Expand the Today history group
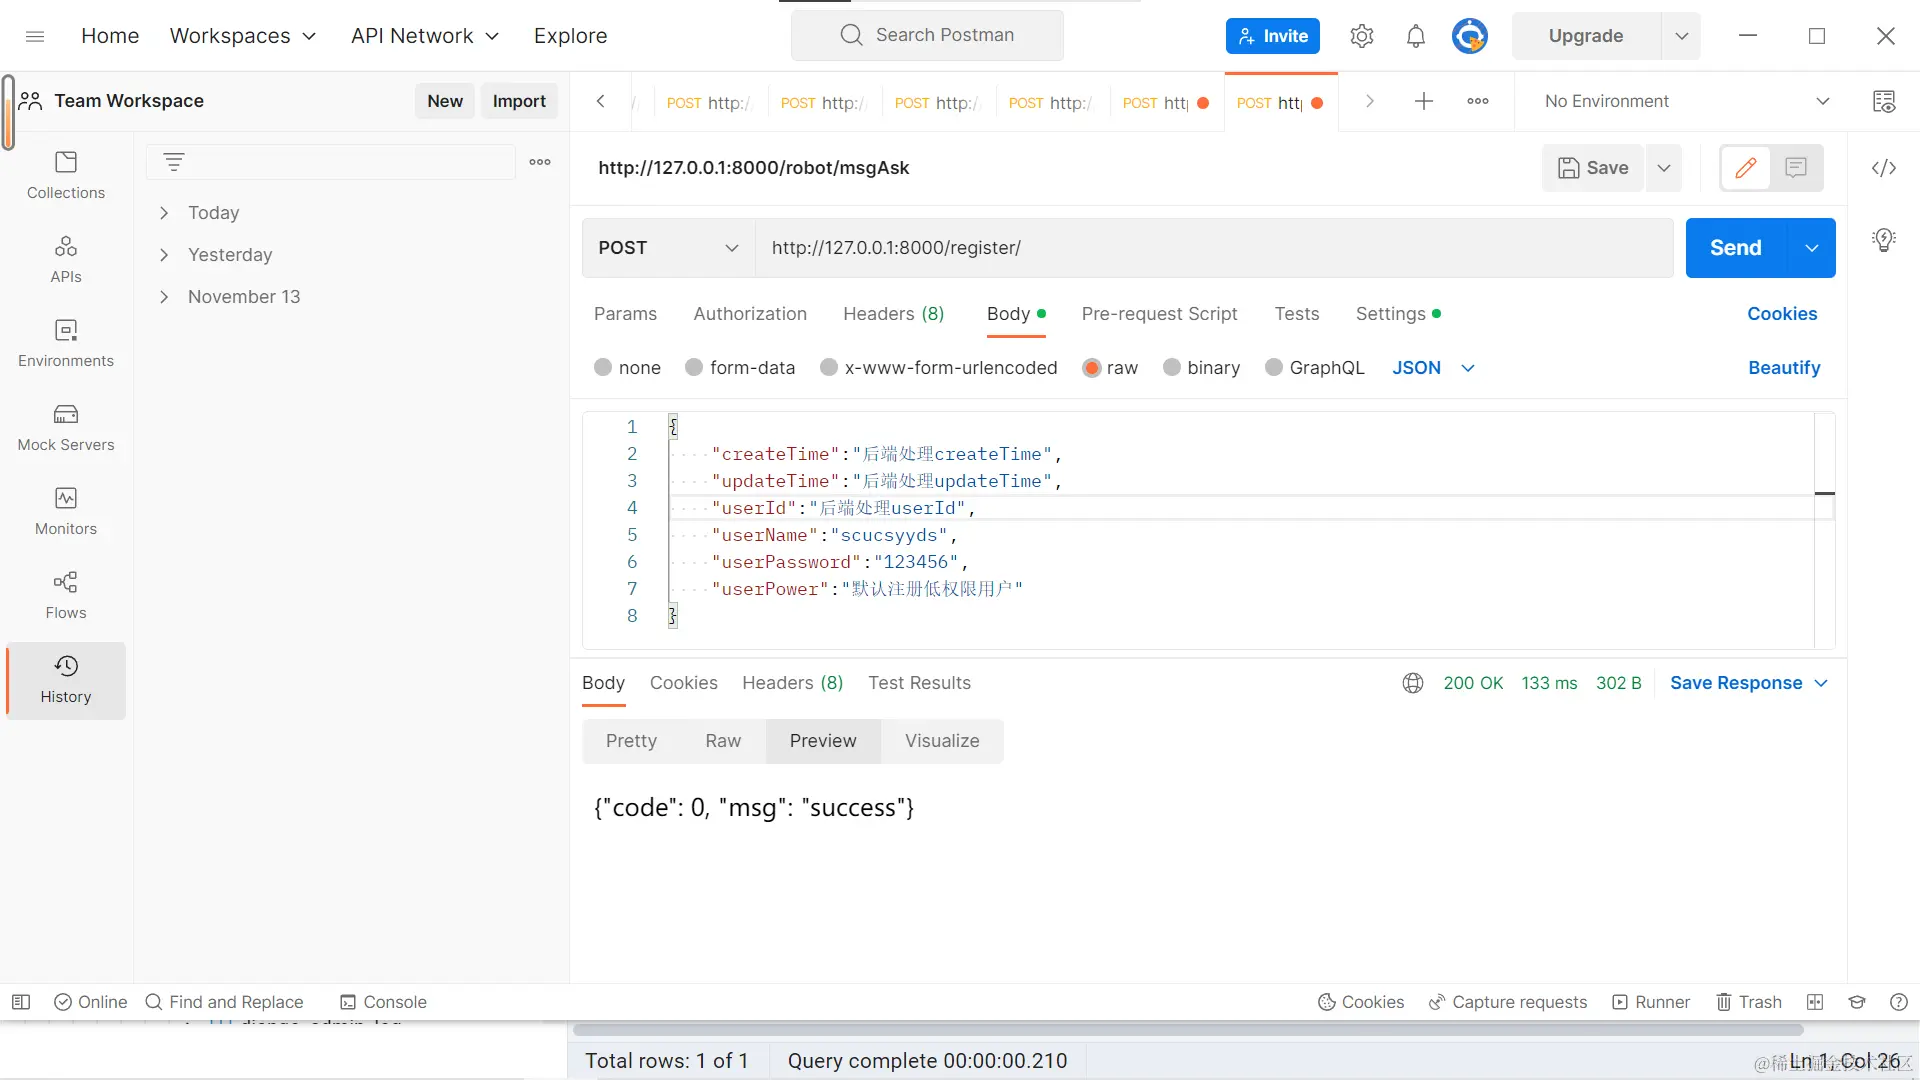 pyautogui.click(x=164, y=213)
